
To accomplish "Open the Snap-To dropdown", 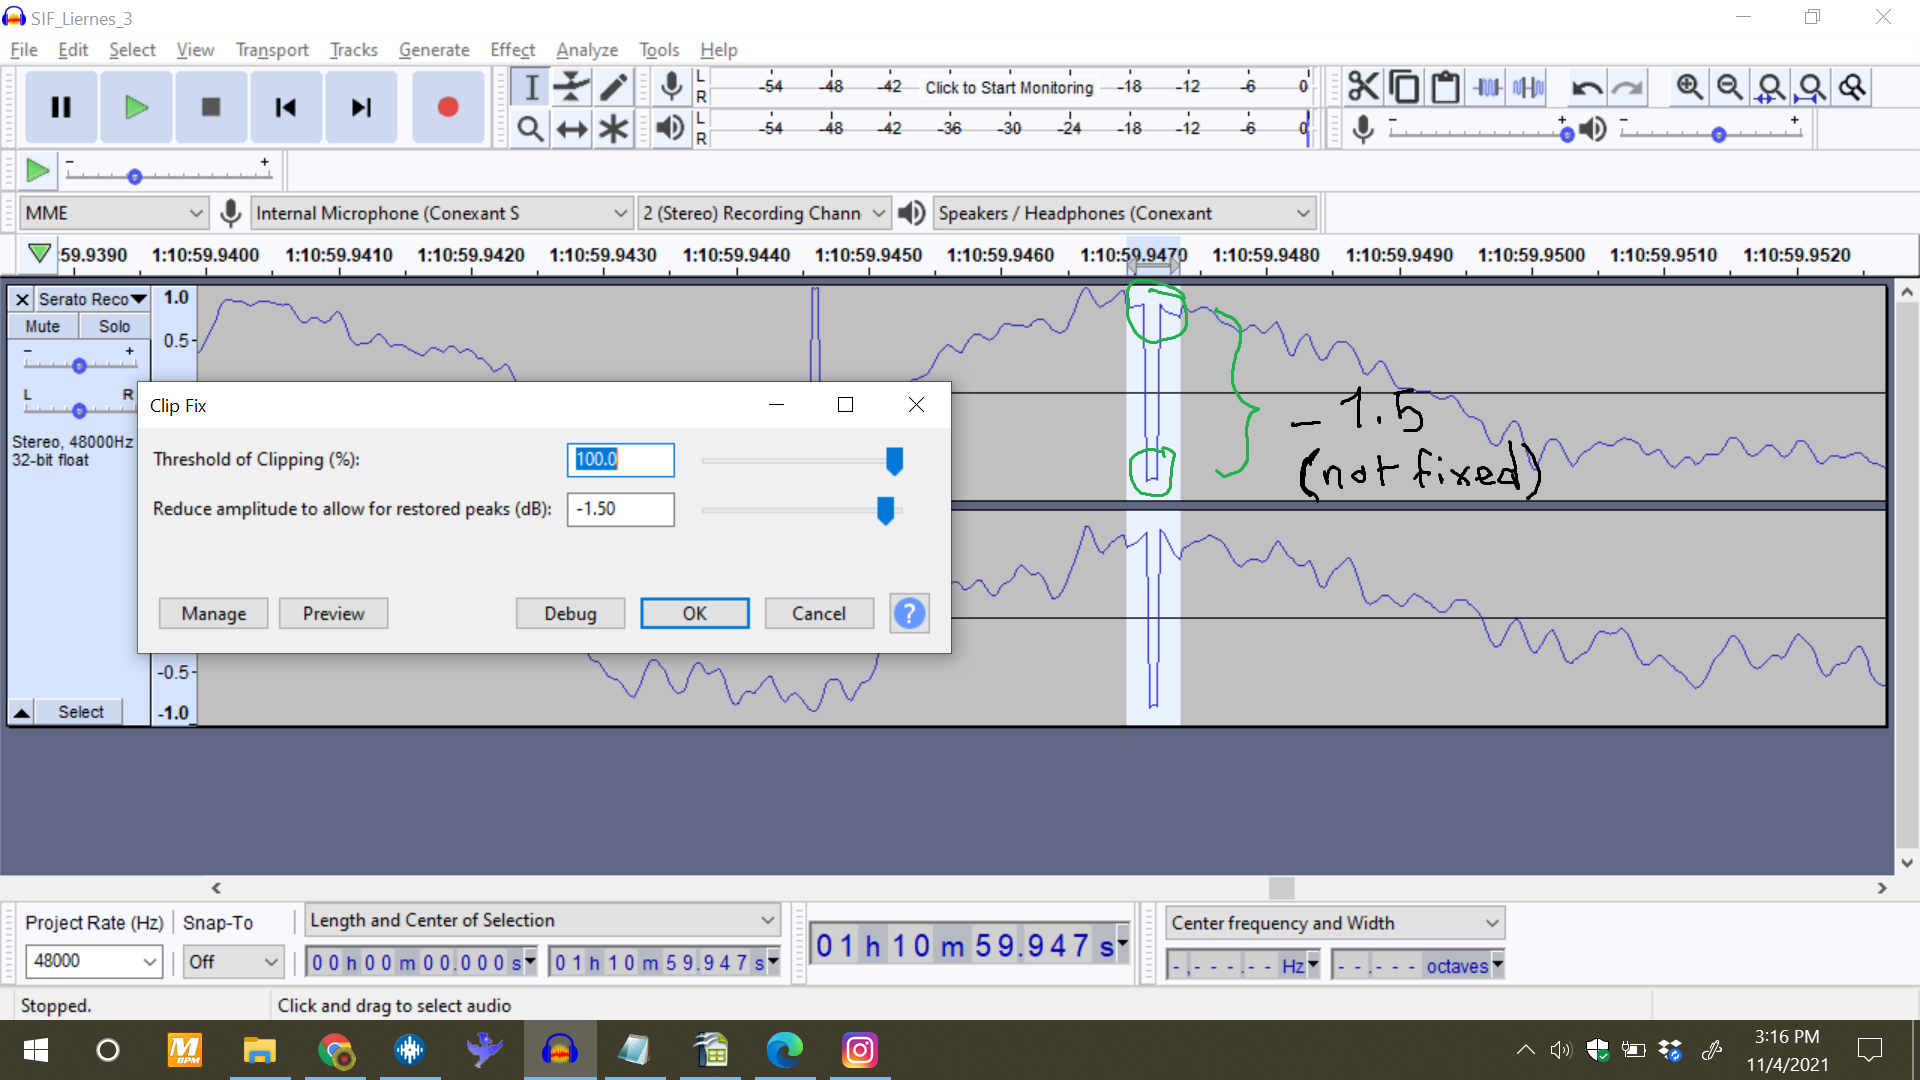I will click(232, 961).
